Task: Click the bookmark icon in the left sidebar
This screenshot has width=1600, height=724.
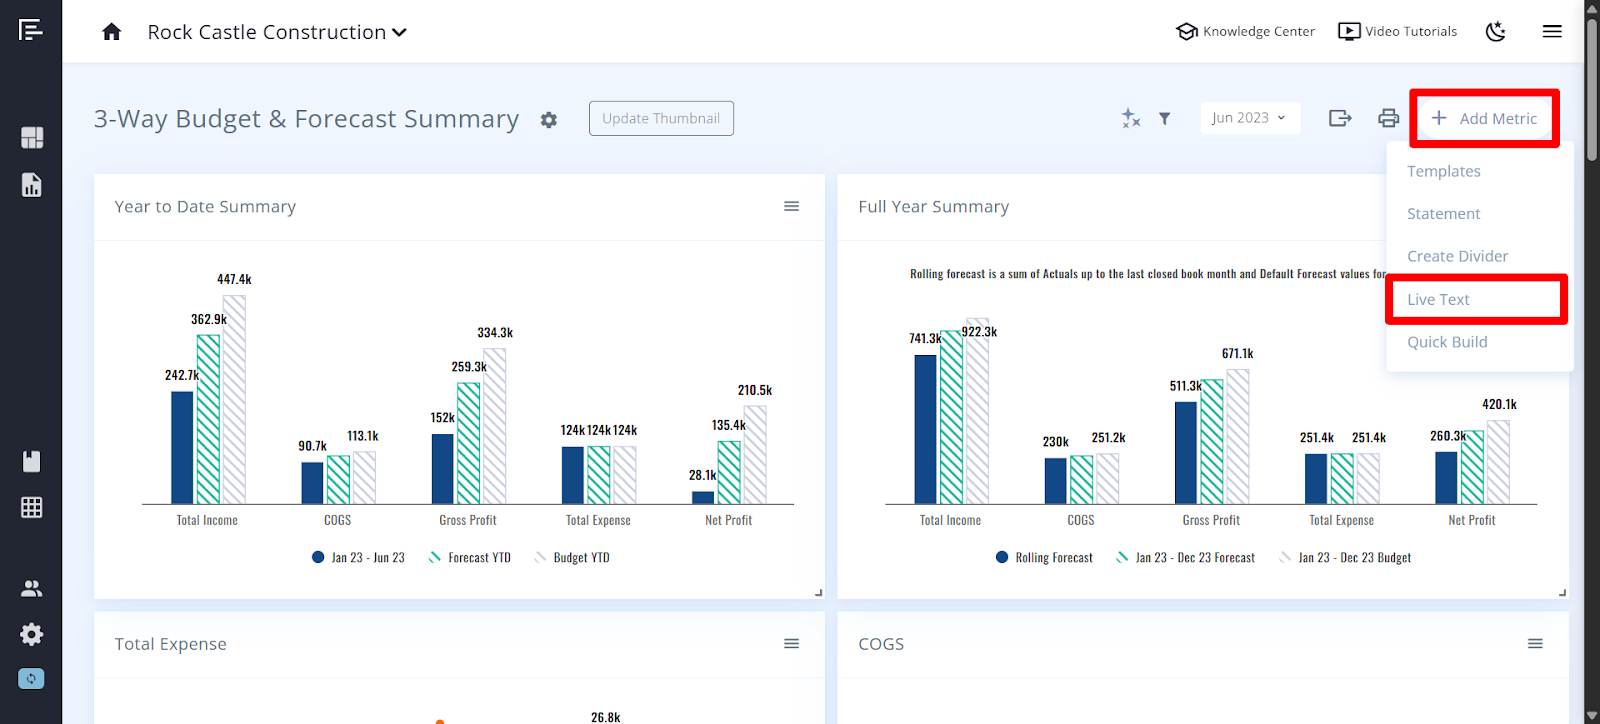Action: tap(32, 461)
